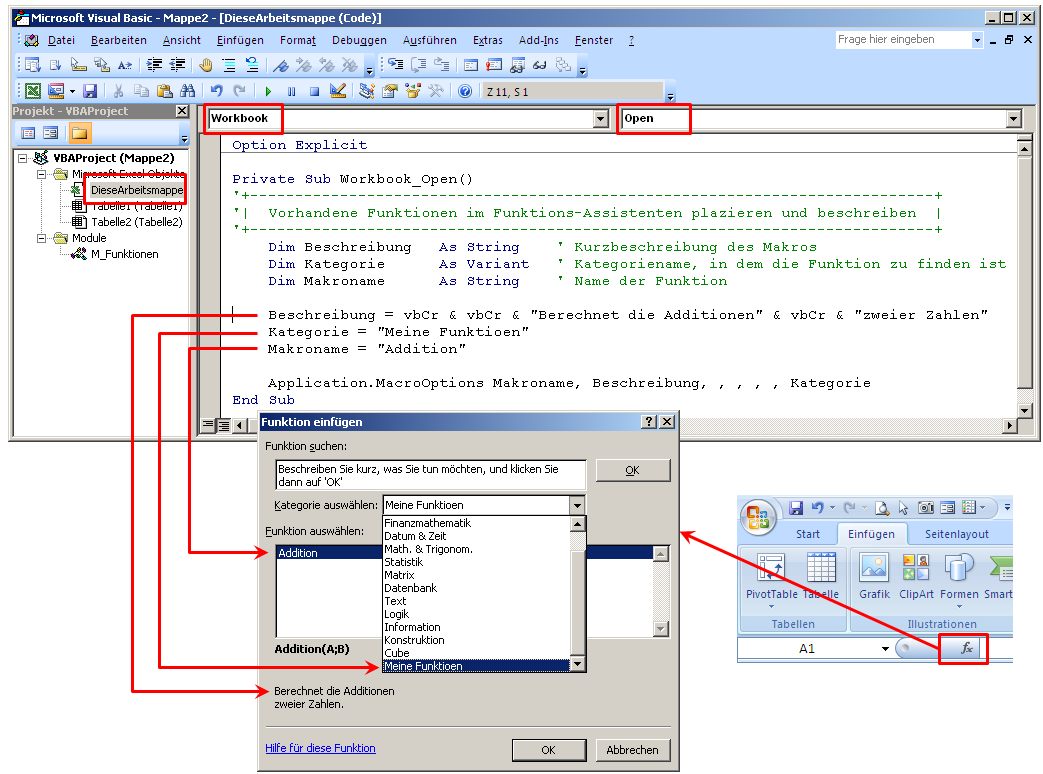Open the Toolbox hammer-and-wrench icon
Viewport: 1043px width, 774px height.
coord(436,91)
